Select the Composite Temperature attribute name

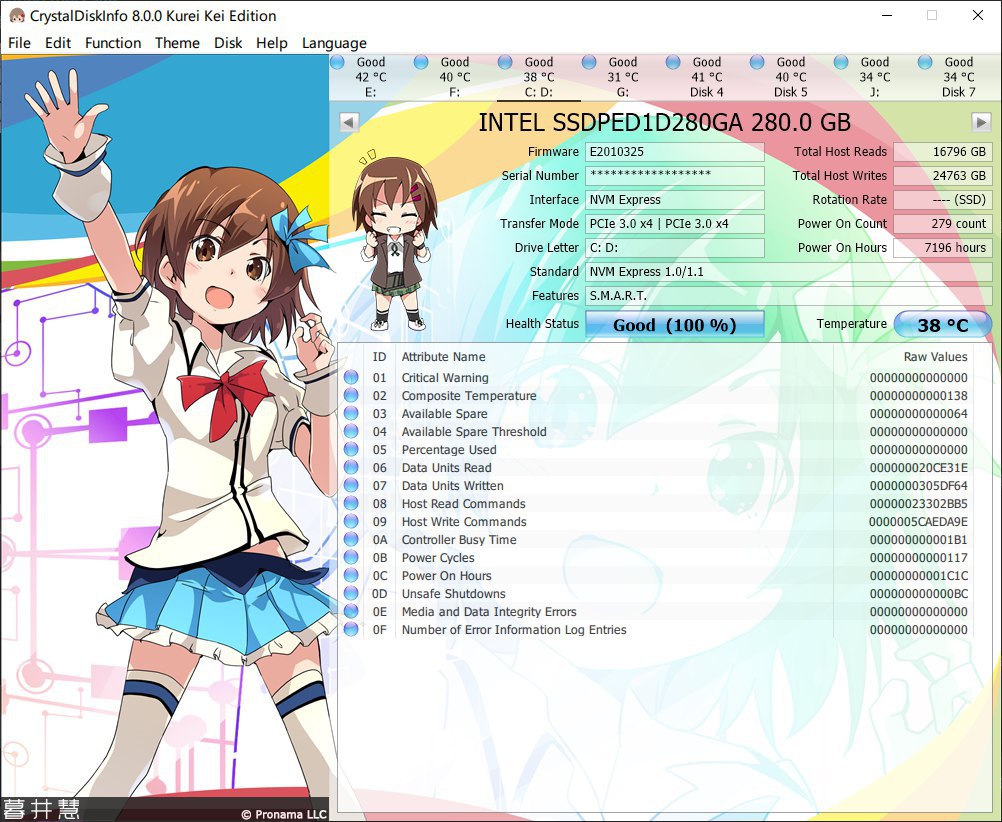click(469, 395)
